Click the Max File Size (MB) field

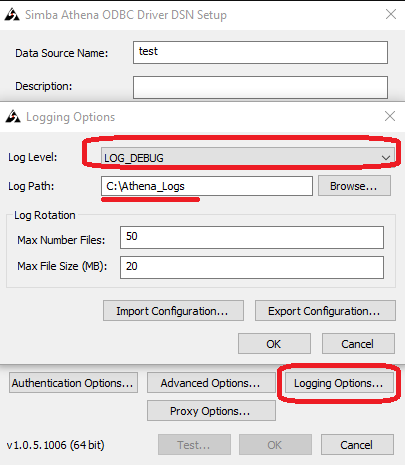coord(252,267)
